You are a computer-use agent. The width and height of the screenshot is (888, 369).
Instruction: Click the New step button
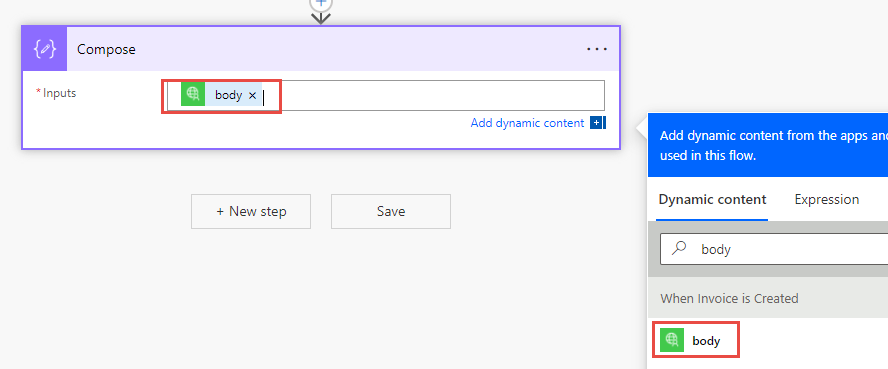point(251,212)
